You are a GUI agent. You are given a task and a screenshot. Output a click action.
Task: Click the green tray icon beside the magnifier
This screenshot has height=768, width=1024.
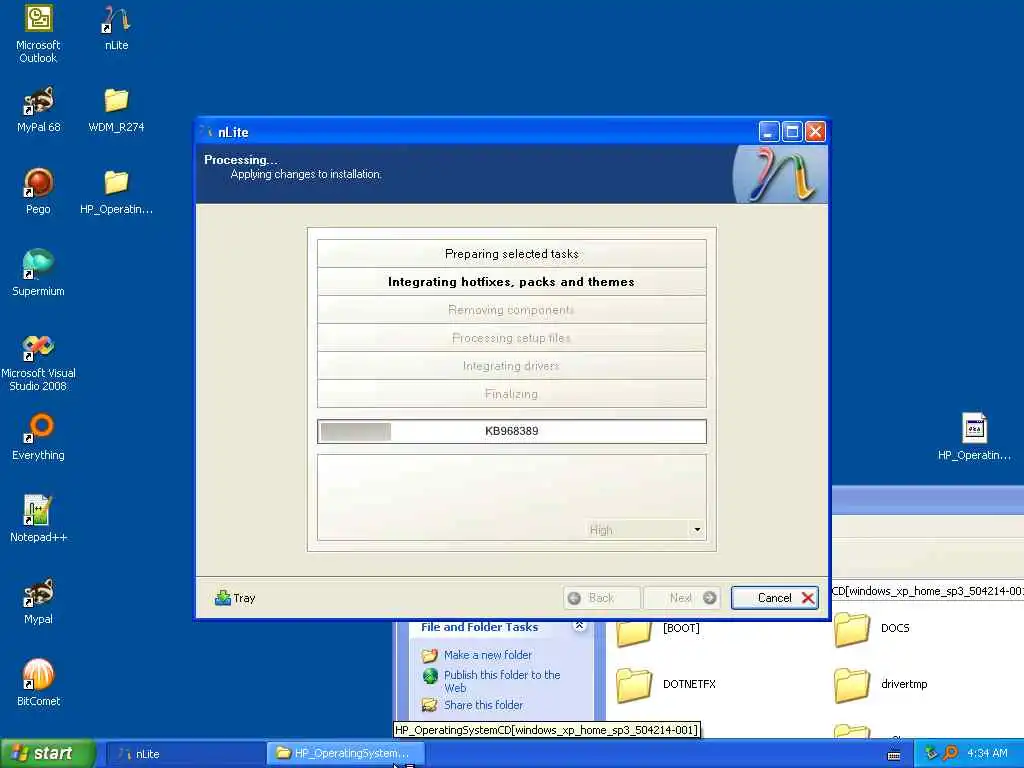tap(931, 753)
